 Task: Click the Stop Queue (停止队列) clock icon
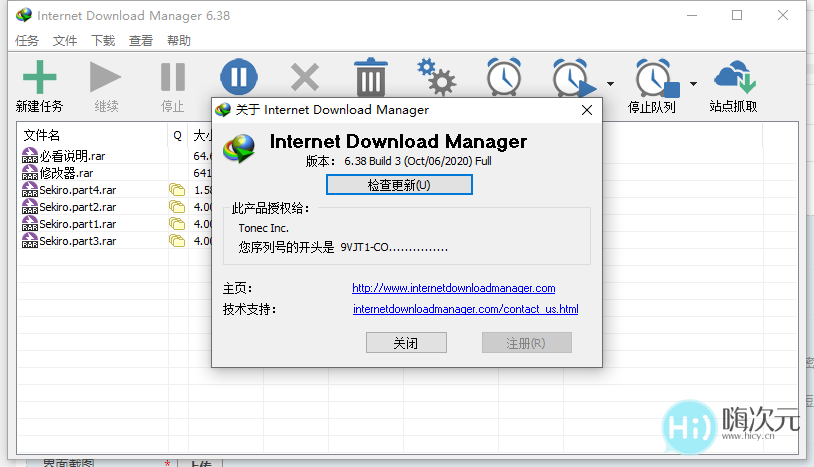[657, 78]
